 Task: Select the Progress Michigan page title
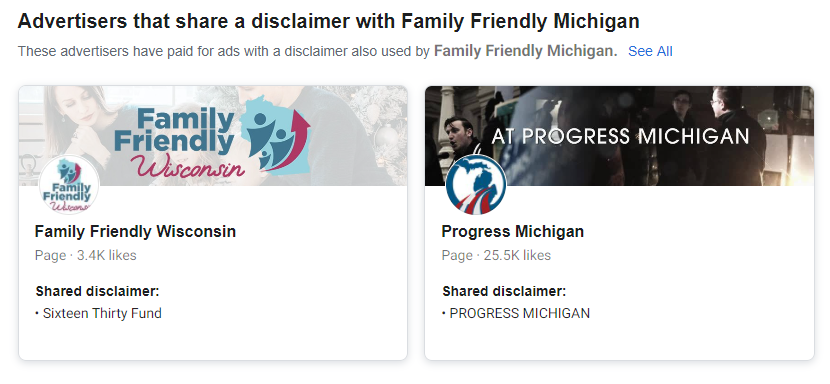click(512, 231)
